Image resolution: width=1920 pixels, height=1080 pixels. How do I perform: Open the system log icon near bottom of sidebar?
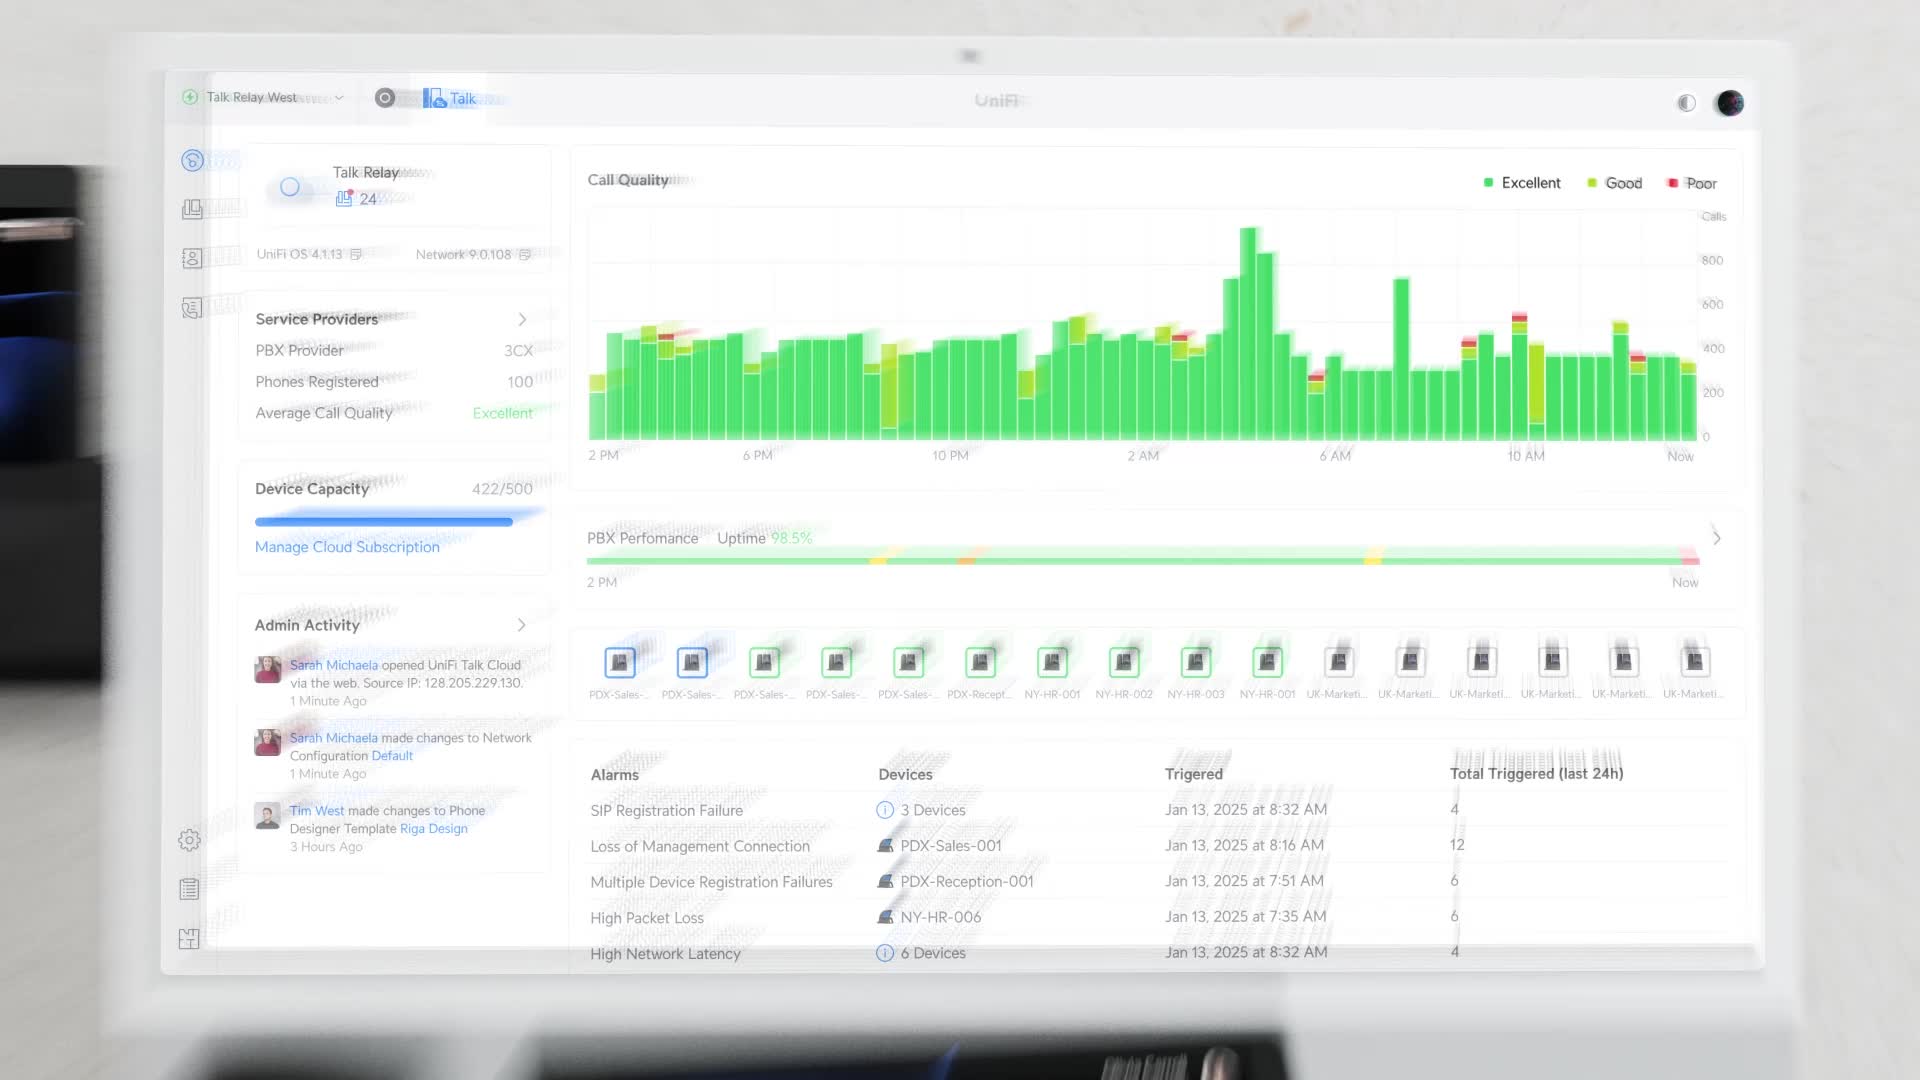pyautogui.click(x=189, y=888)
